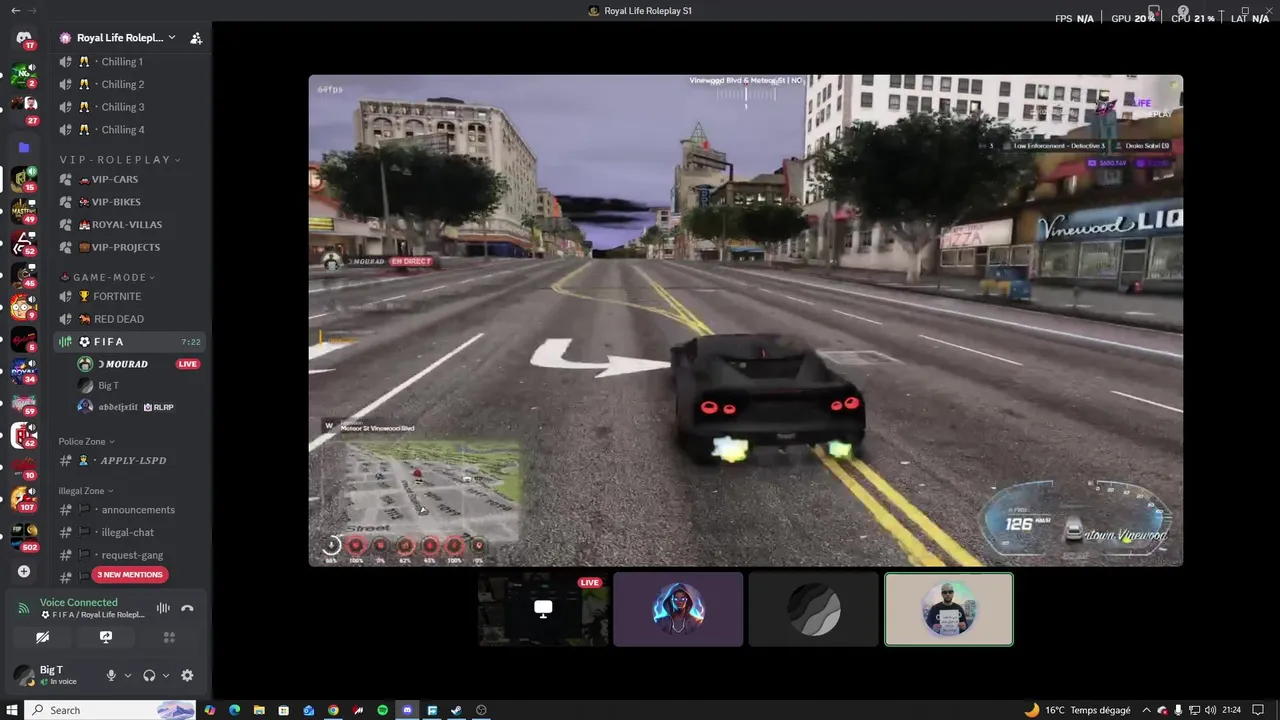The image size is (1280, 720).
Task: Open the taskbar volume speaker icon
Action: (1210, 710)
